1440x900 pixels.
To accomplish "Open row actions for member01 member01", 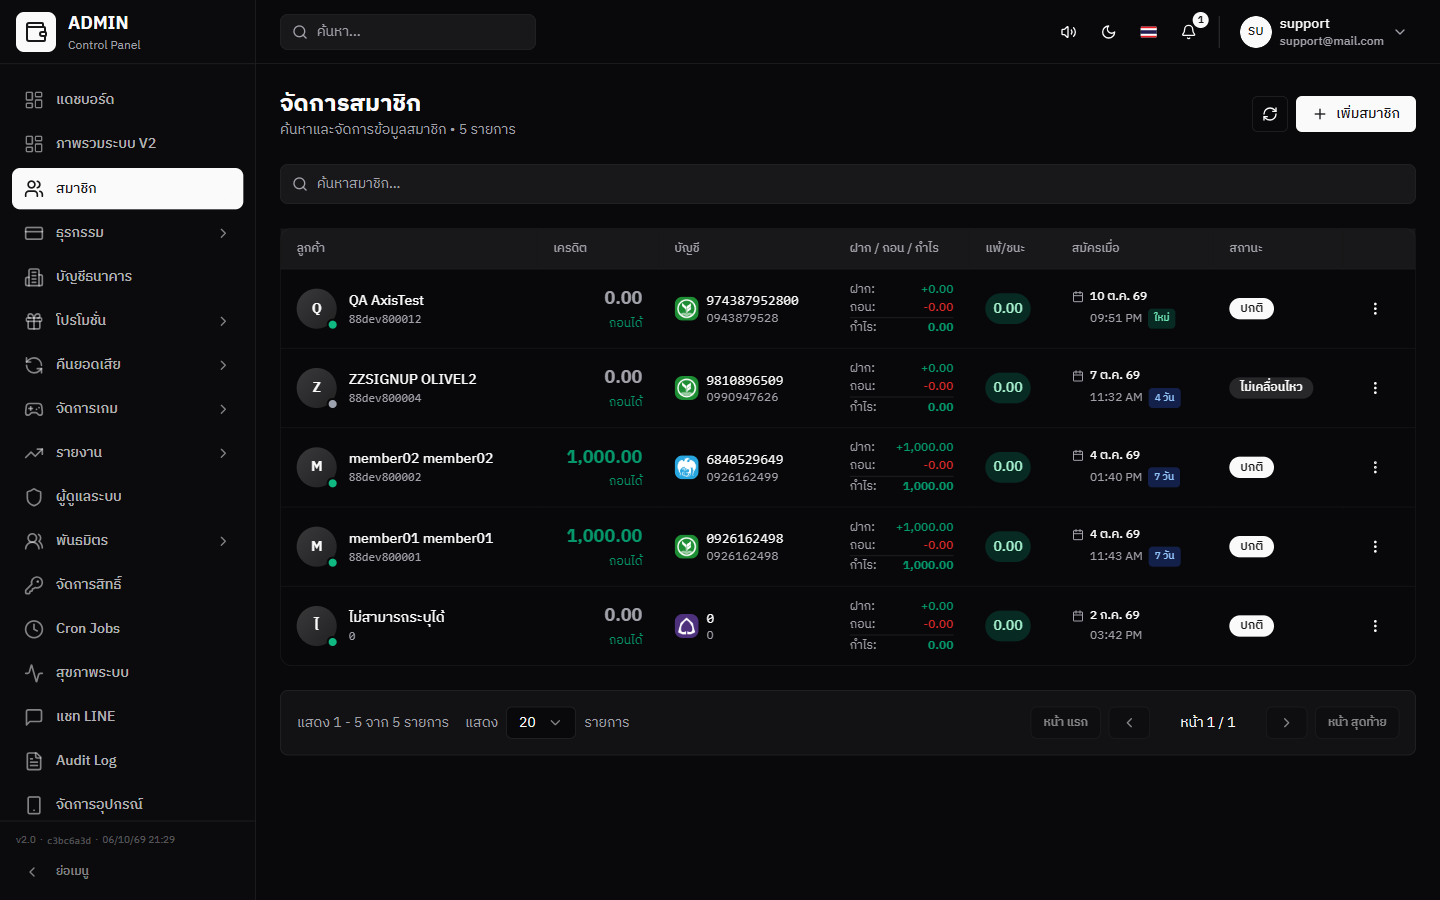I will click(1375, 547).
